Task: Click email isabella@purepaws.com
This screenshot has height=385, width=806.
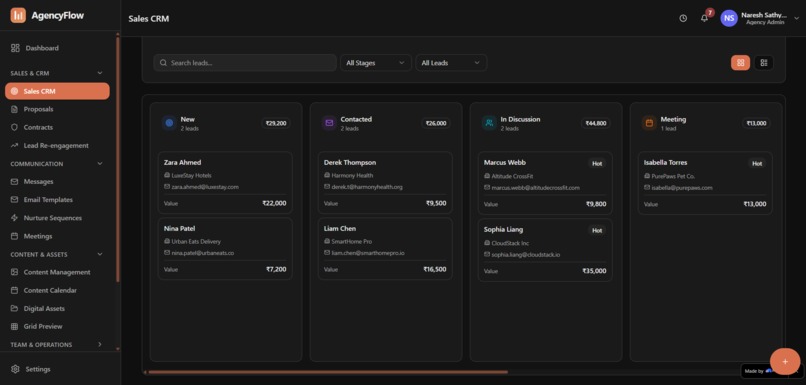Action: [x=682, y=188]
